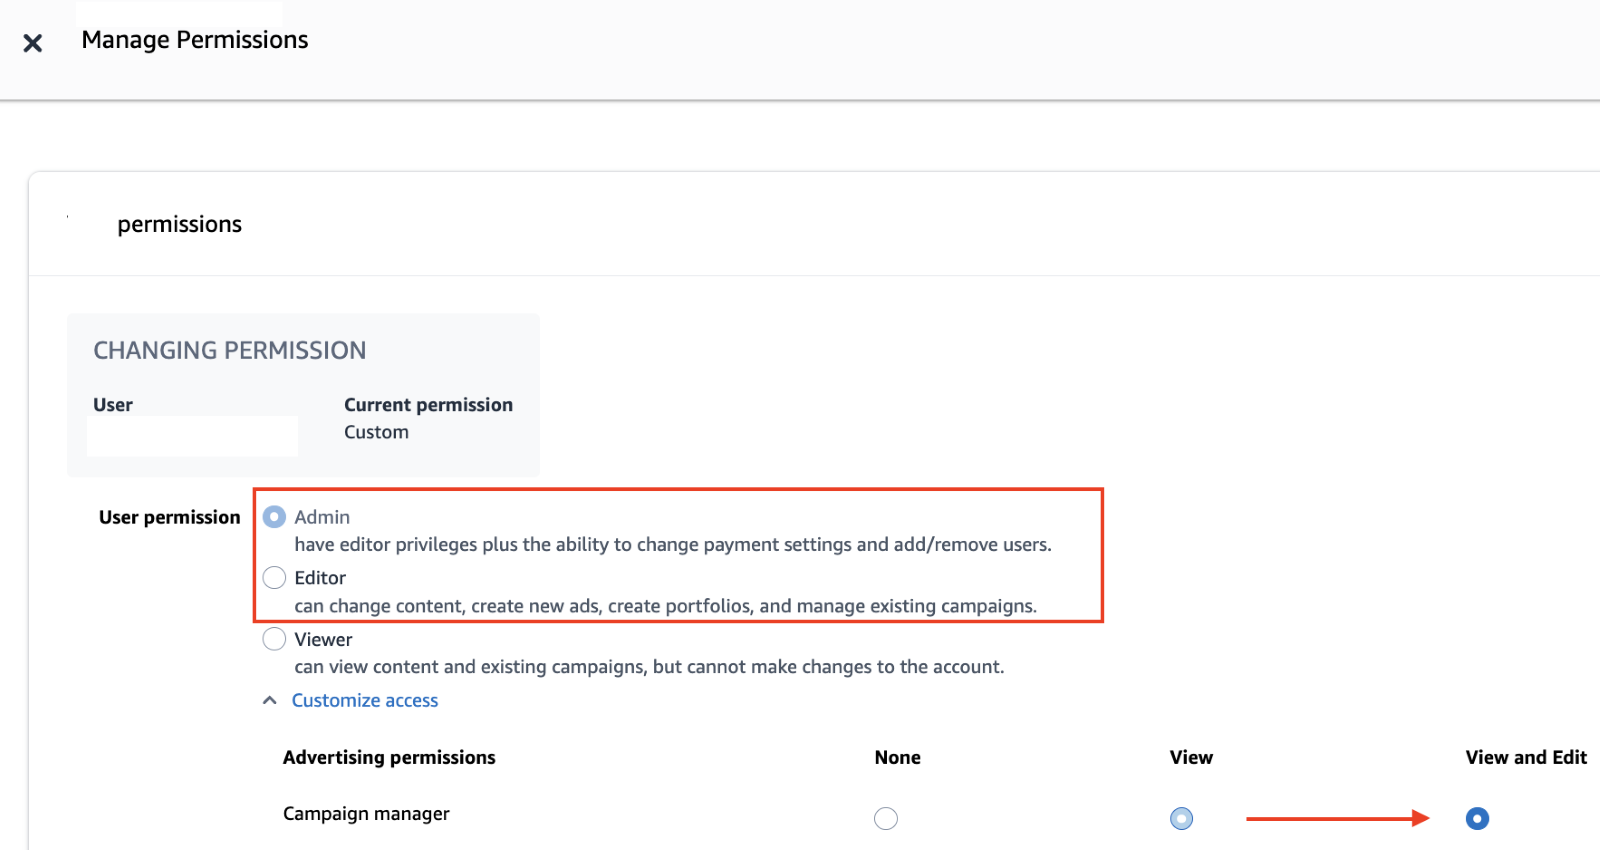
Task: Click the None column header
Action: (897, 758)
